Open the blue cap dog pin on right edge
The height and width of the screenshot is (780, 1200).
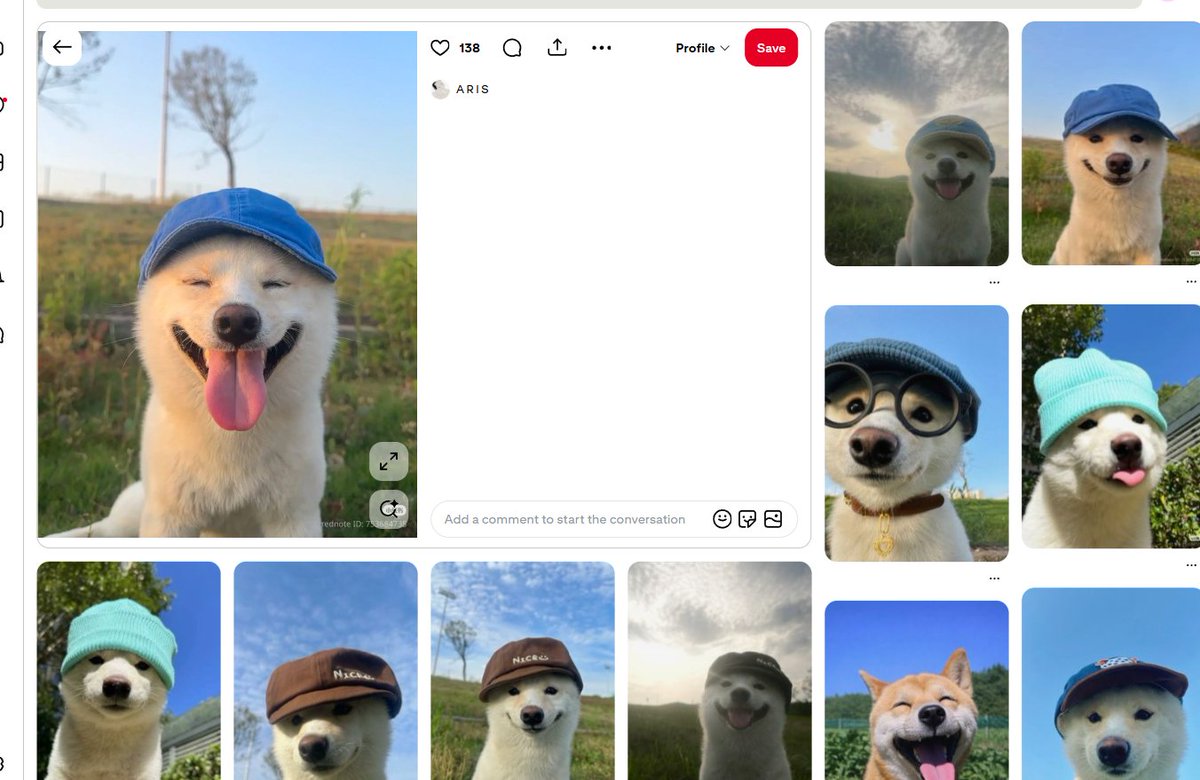(x=1111, y=144)
